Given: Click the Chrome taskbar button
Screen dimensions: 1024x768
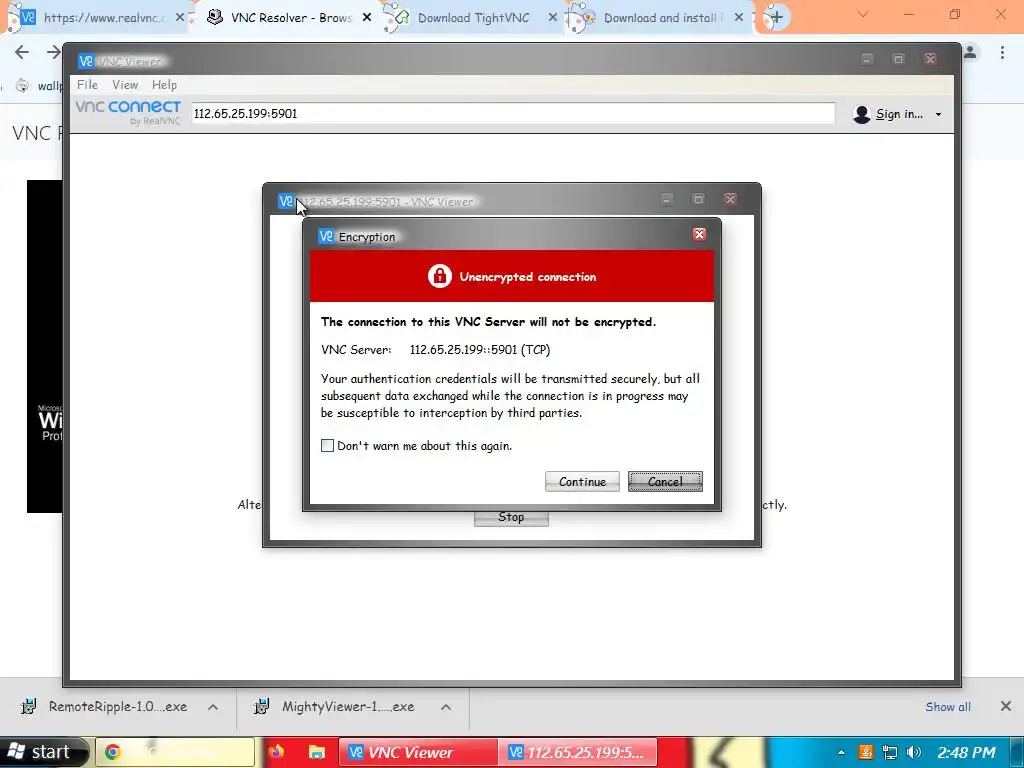Looking at the screenshot, I should click(x=175, y=752).
